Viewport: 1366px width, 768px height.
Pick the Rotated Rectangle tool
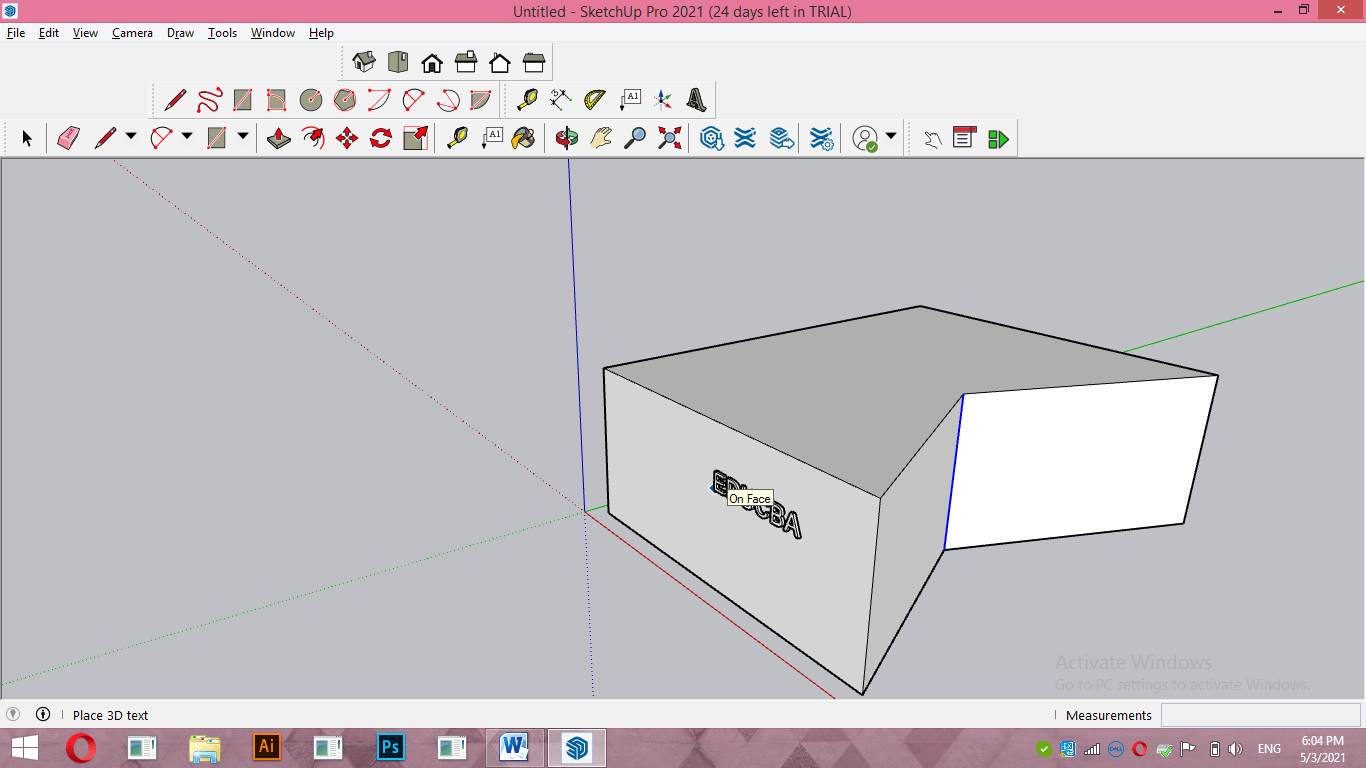coord(277,100)
